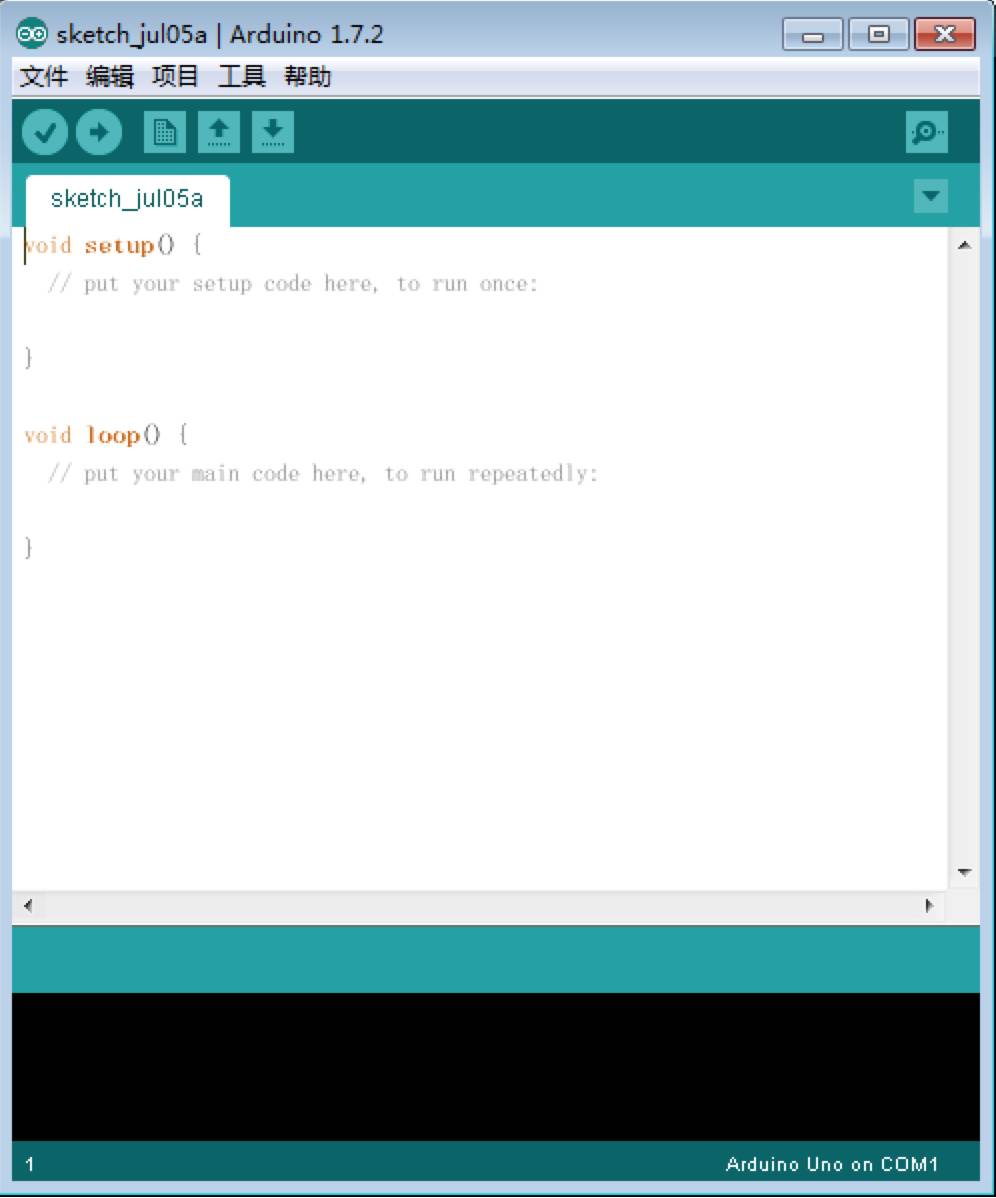The height and width of the screenshot is (1198, 996).
Task: Open the Serial Monitor magnifier icon
Action: point(926,132)
